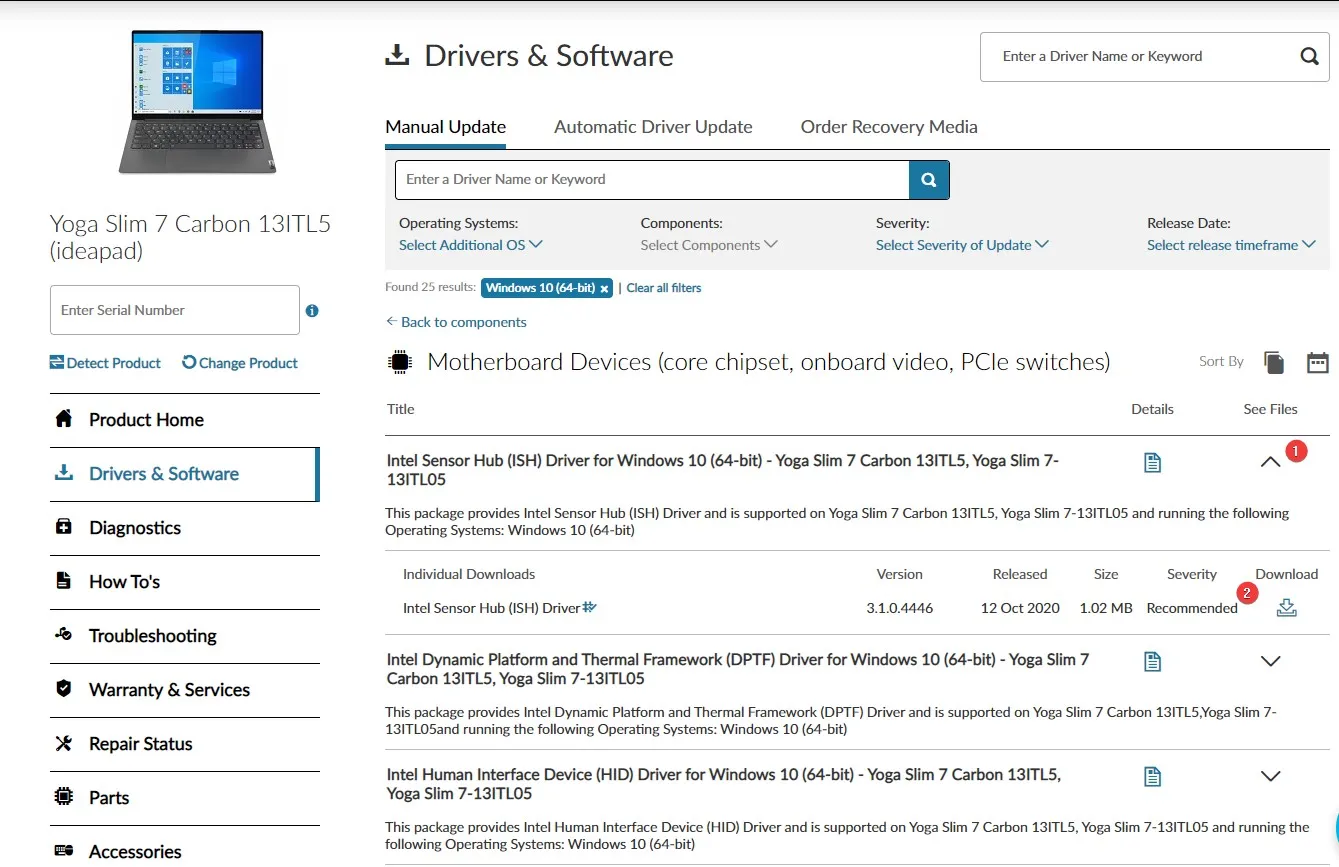
Task: Click Change Product link
Action: tap(240, 363)
